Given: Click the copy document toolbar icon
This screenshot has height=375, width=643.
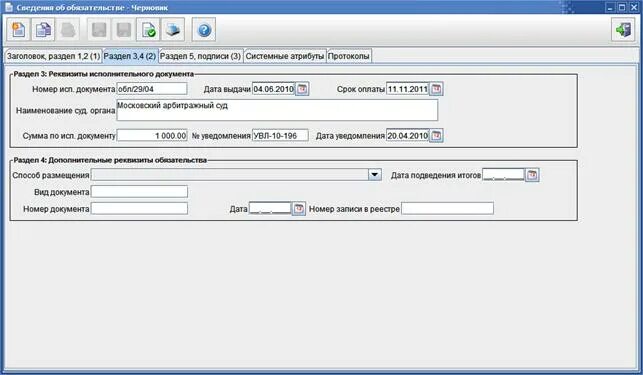Looking at the screenshot, I should [x=43, y=30].
